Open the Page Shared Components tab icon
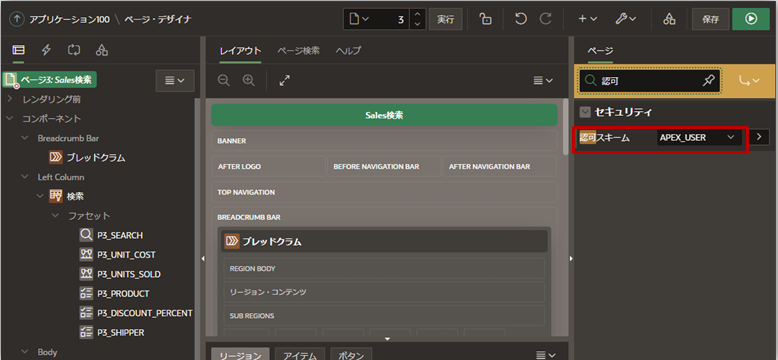The width and height of the screenshot is (778, 360). 102,50
